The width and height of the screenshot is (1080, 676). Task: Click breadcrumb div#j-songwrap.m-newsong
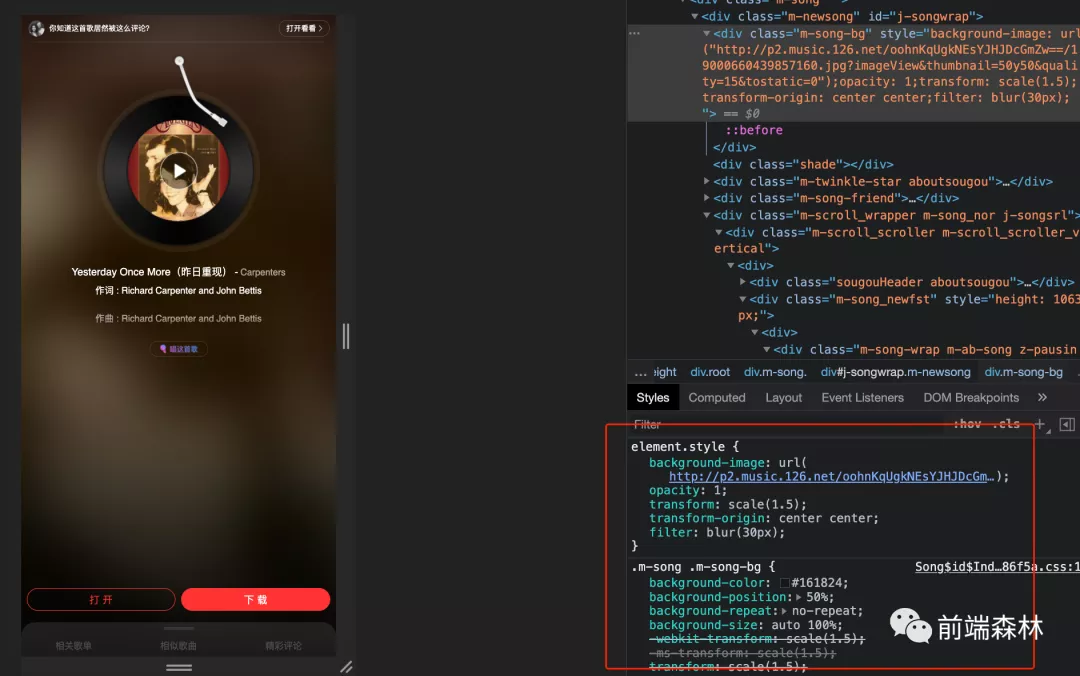[x=895, y=372]
